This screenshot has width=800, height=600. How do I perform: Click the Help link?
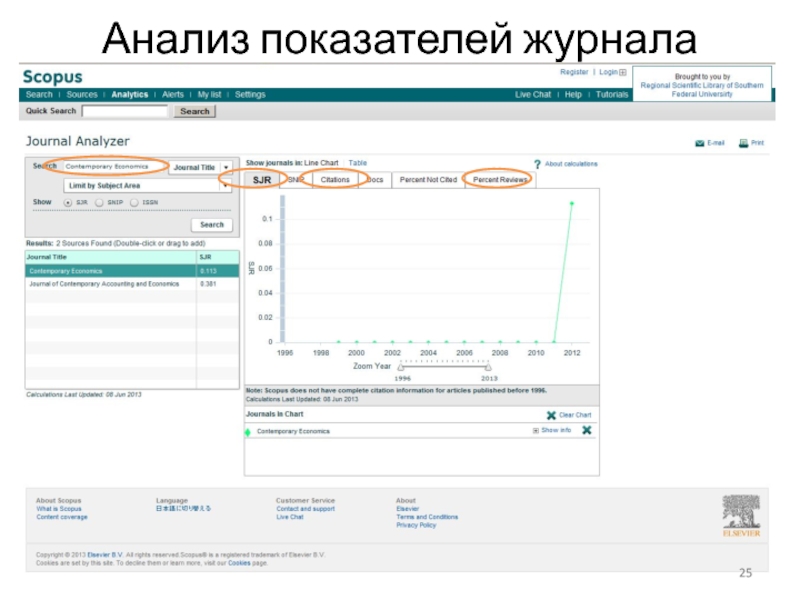(573, 94)
